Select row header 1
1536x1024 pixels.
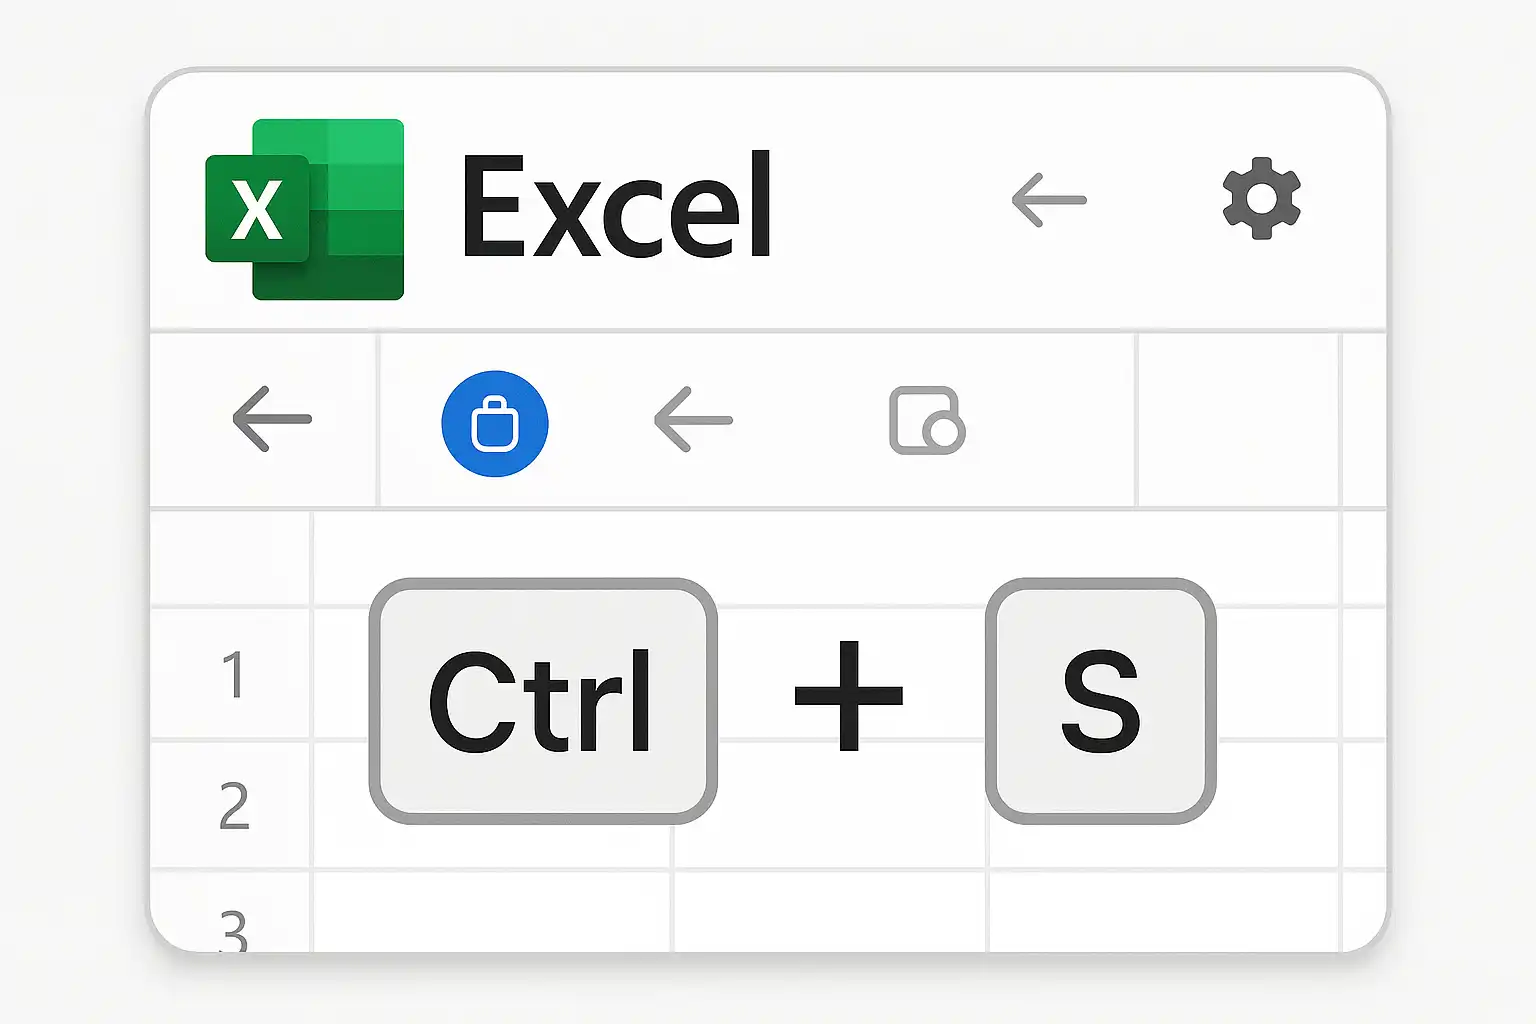(x=231, y=673)
